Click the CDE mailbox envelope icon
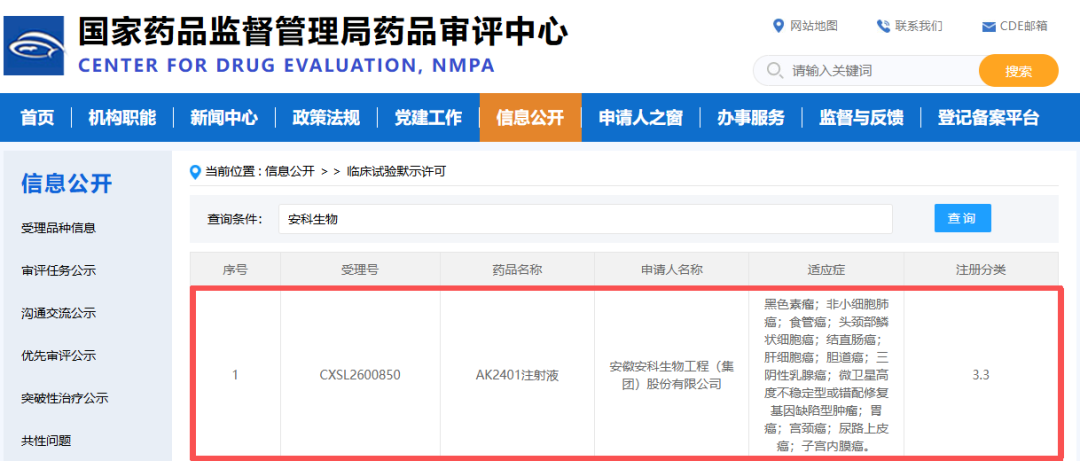This screenshot has height=461, width=1080. (988, 27)
